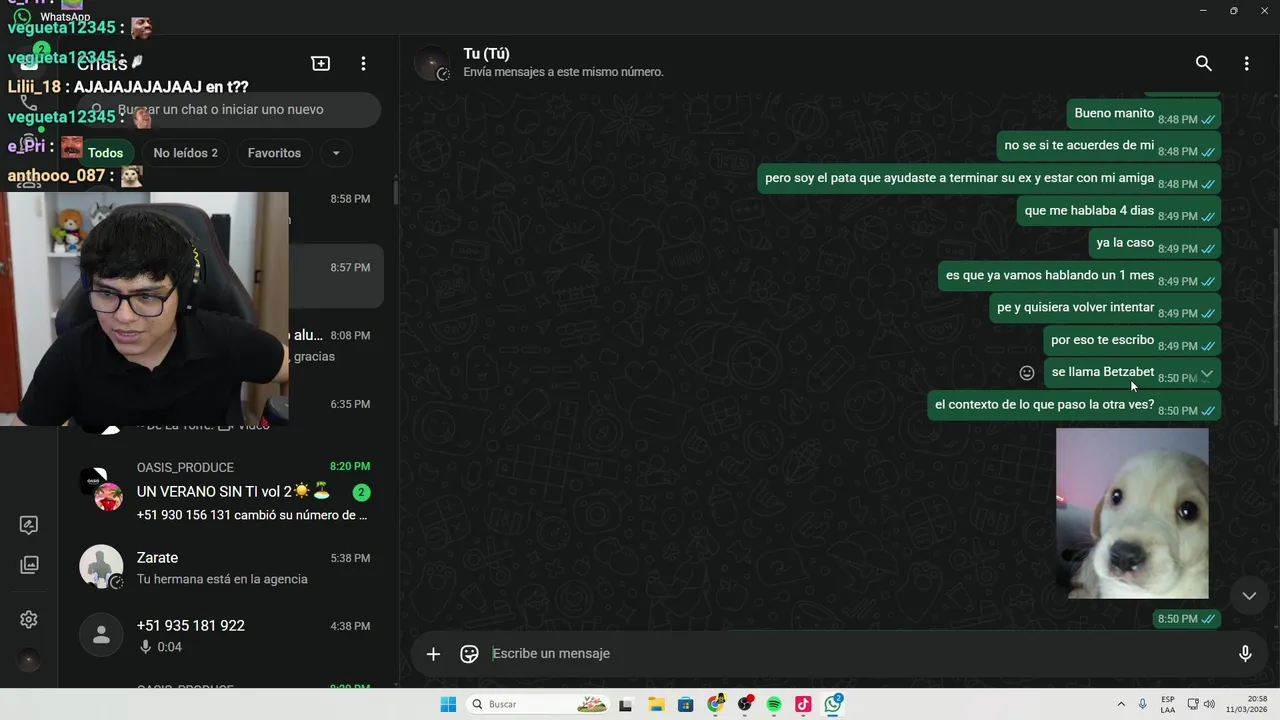1280x720 pixels.
Task: Open the emoji and sticker picker
Action: pyautogui.click(x=469, y=654)
